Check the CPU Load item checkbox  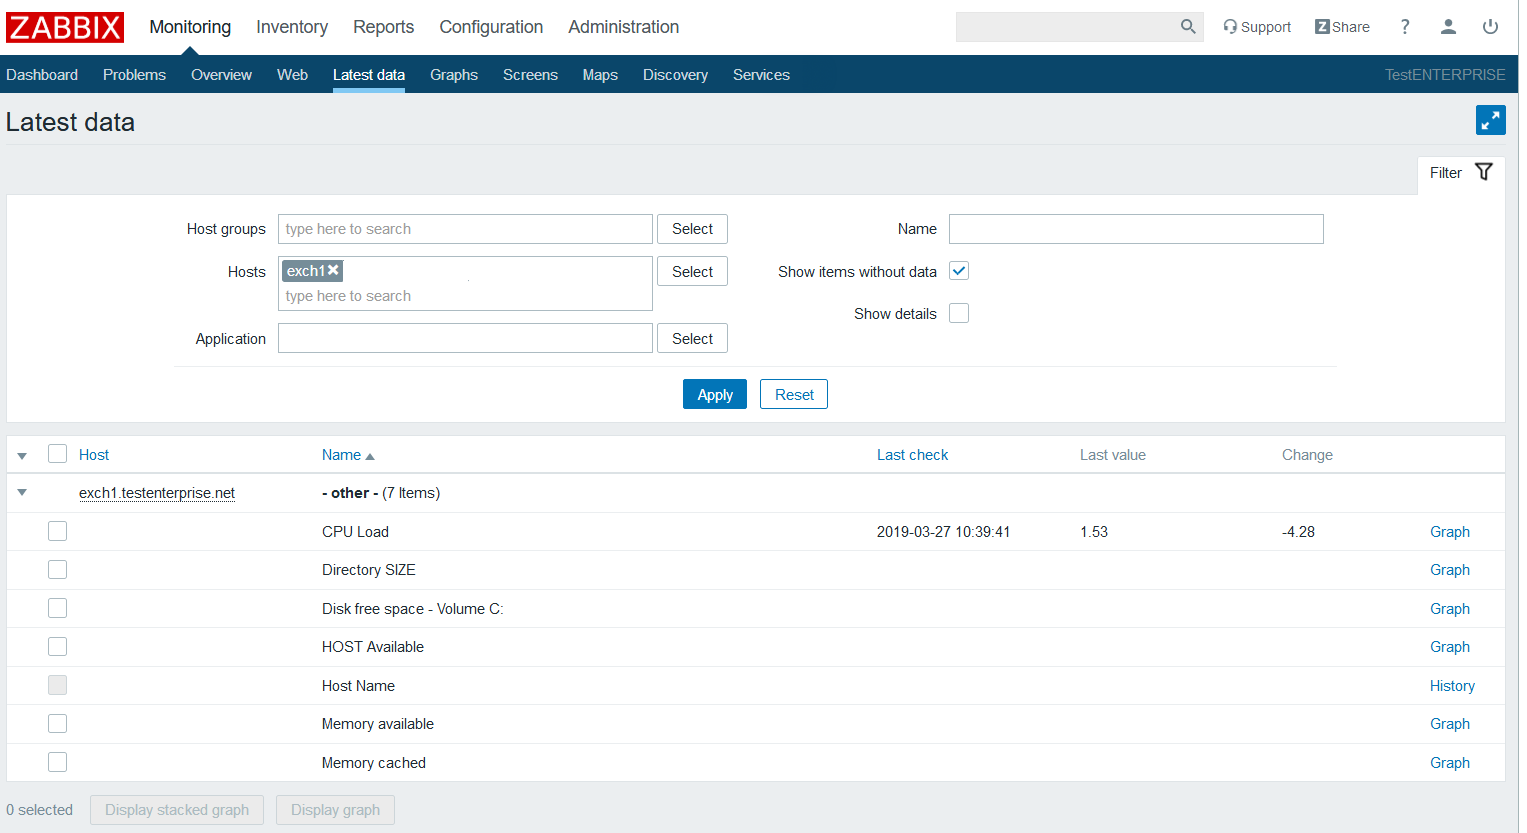click(58, 531)
